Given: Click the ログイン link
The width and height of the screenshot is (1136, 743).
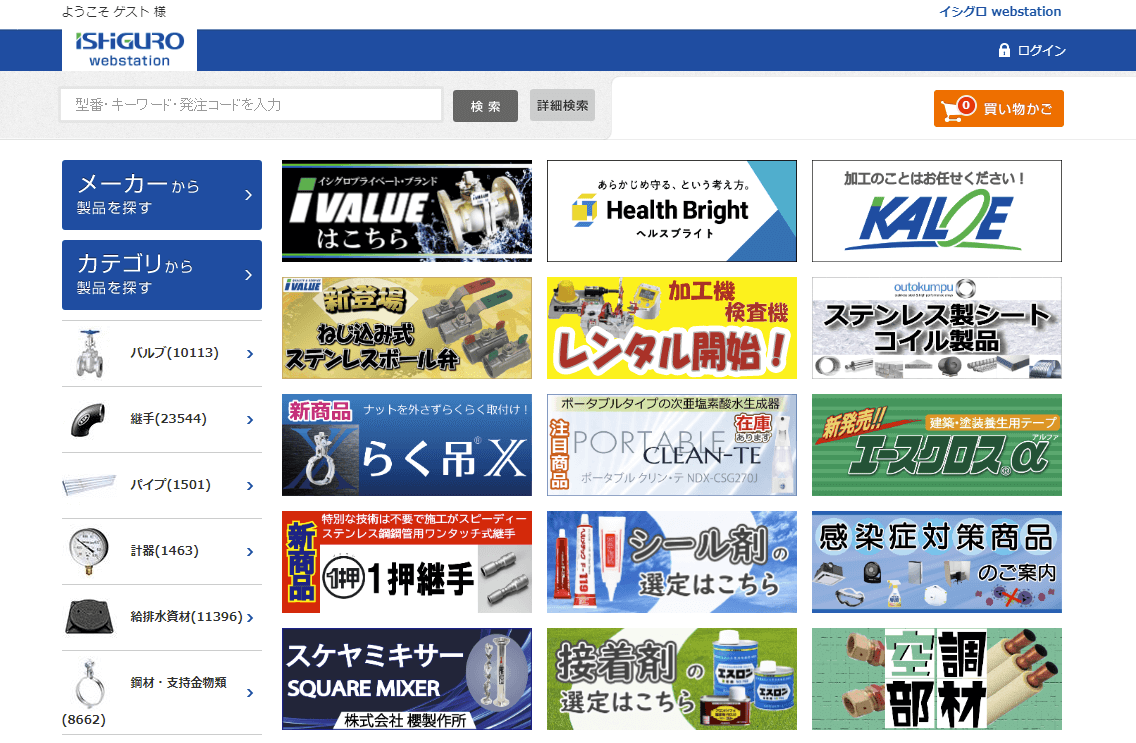Looking at the screenshot, I should click(x=1041, y=51).
